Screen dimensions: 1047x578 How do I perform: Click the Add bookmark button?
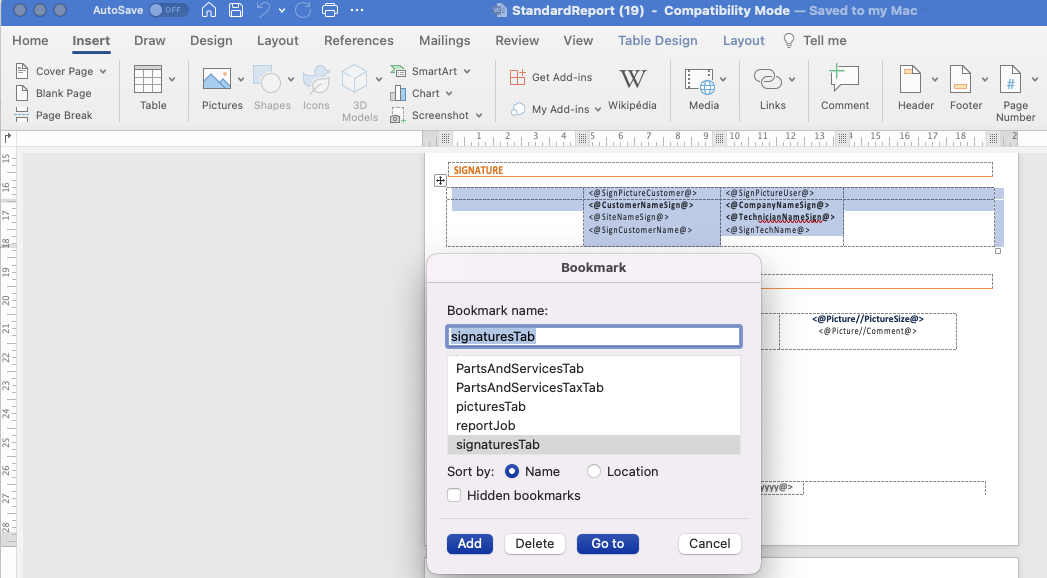(469, 544)
